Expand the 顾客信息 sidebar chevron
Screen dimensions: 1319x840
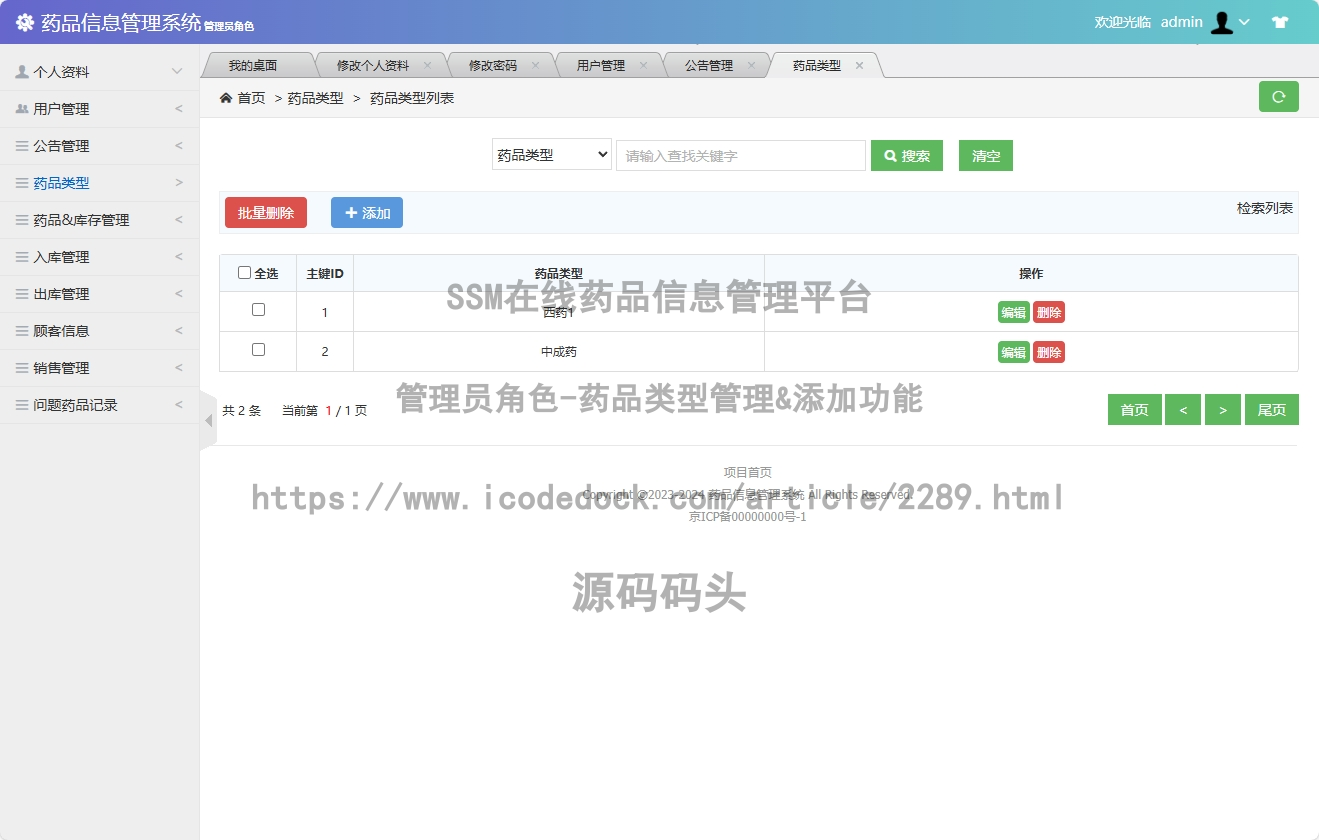pyautogui.click(x=179, y=331)
